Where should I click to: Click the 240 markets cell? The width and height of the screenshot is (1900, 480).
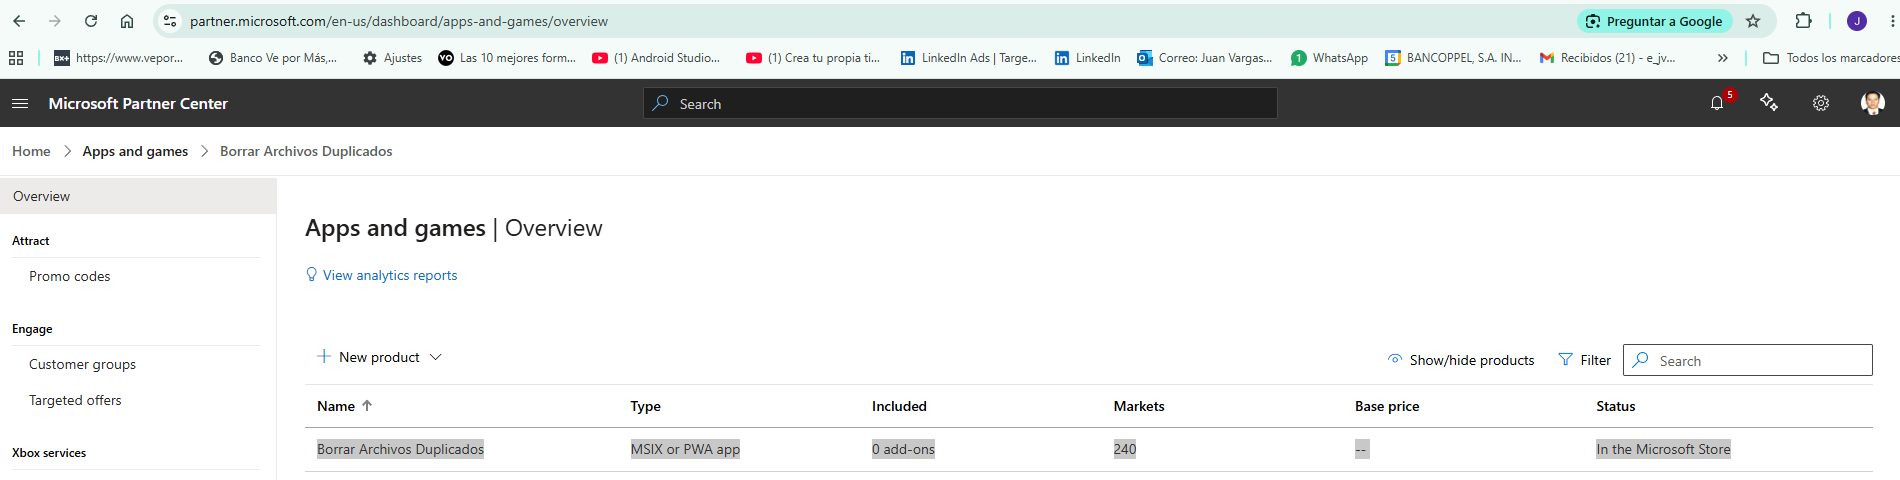click(1125, 449)
